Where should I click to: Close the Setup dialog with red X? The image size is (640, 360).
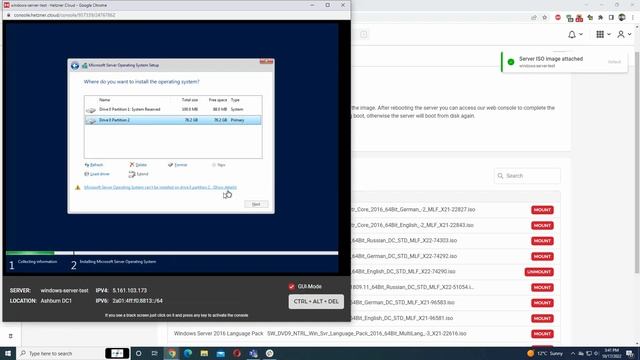point(266,62)
